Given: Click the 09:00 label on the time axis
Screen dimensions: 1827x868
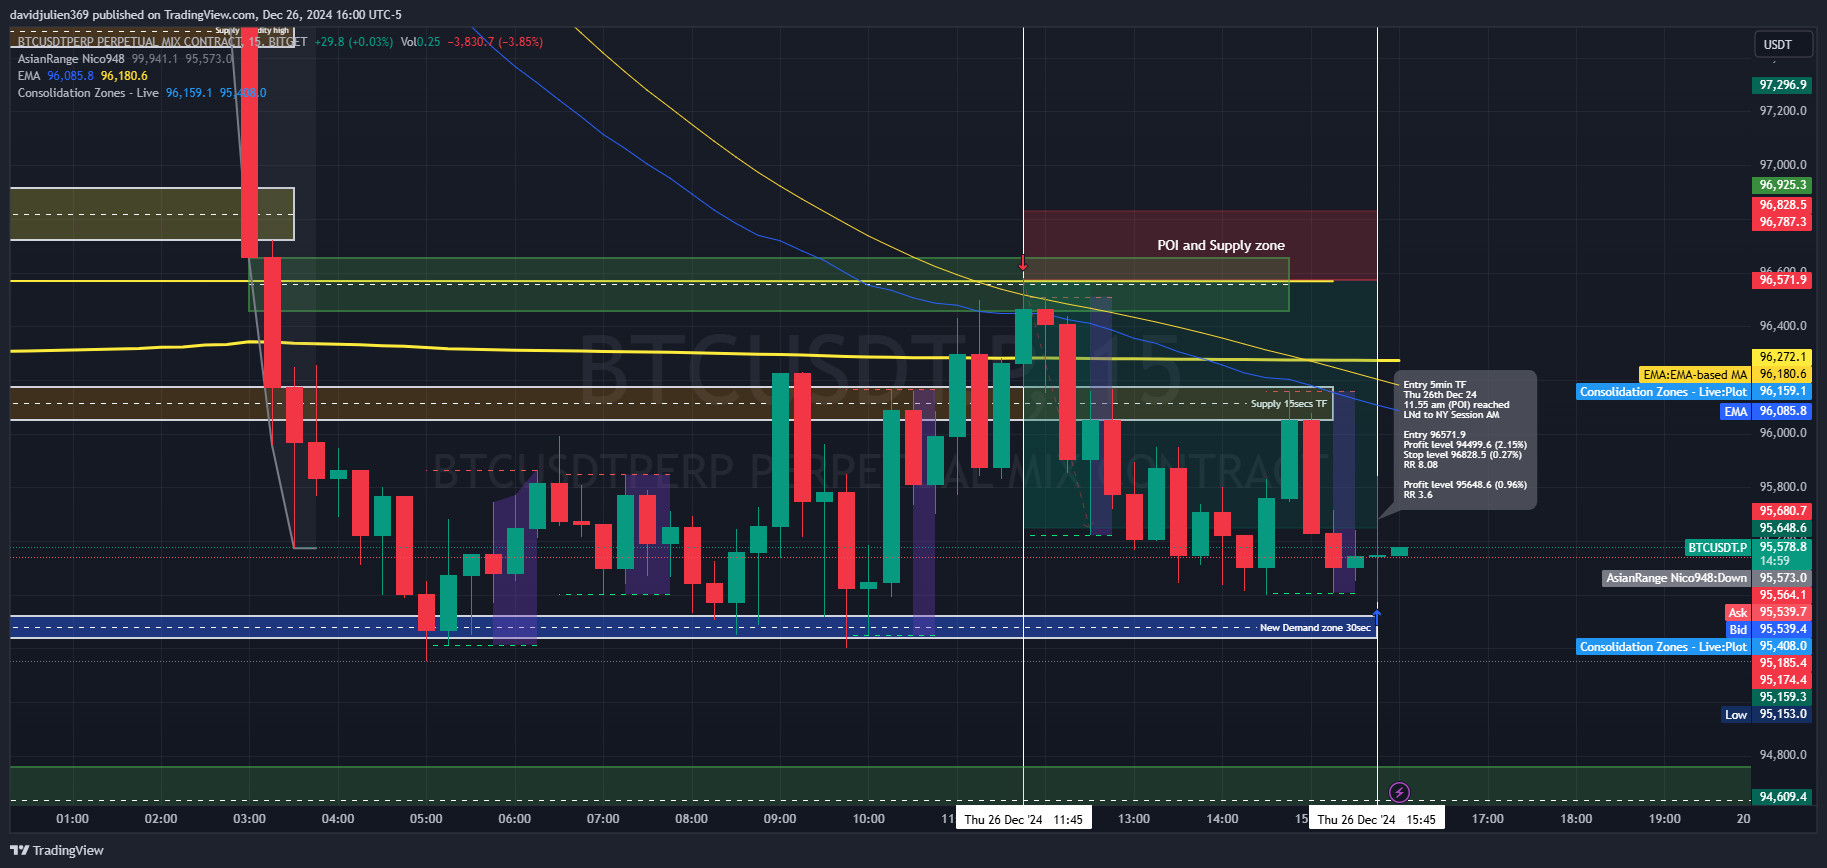Looking at the screenshot, I should [x=780, y=819].
